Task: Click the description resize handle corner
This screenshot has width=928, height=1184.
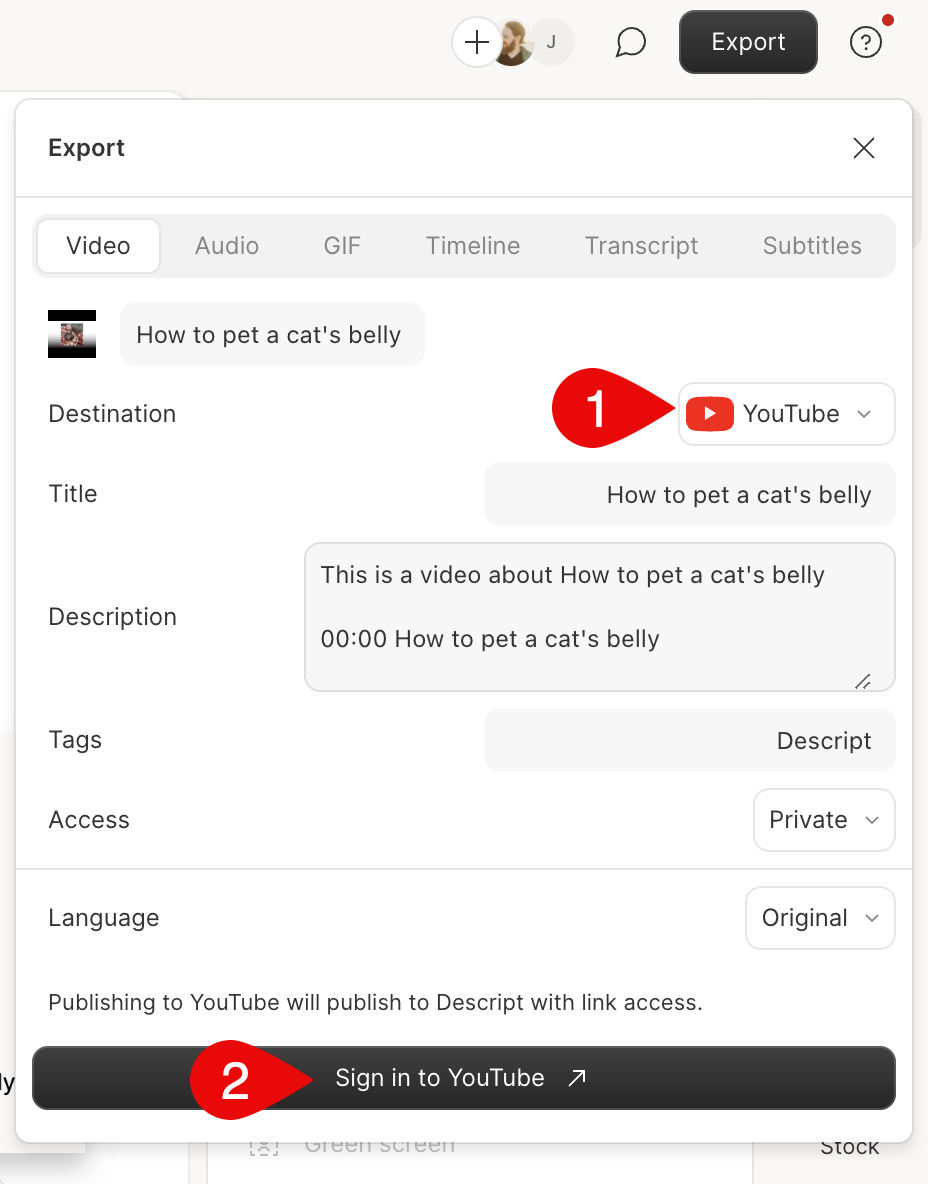Action: point(863,681)
